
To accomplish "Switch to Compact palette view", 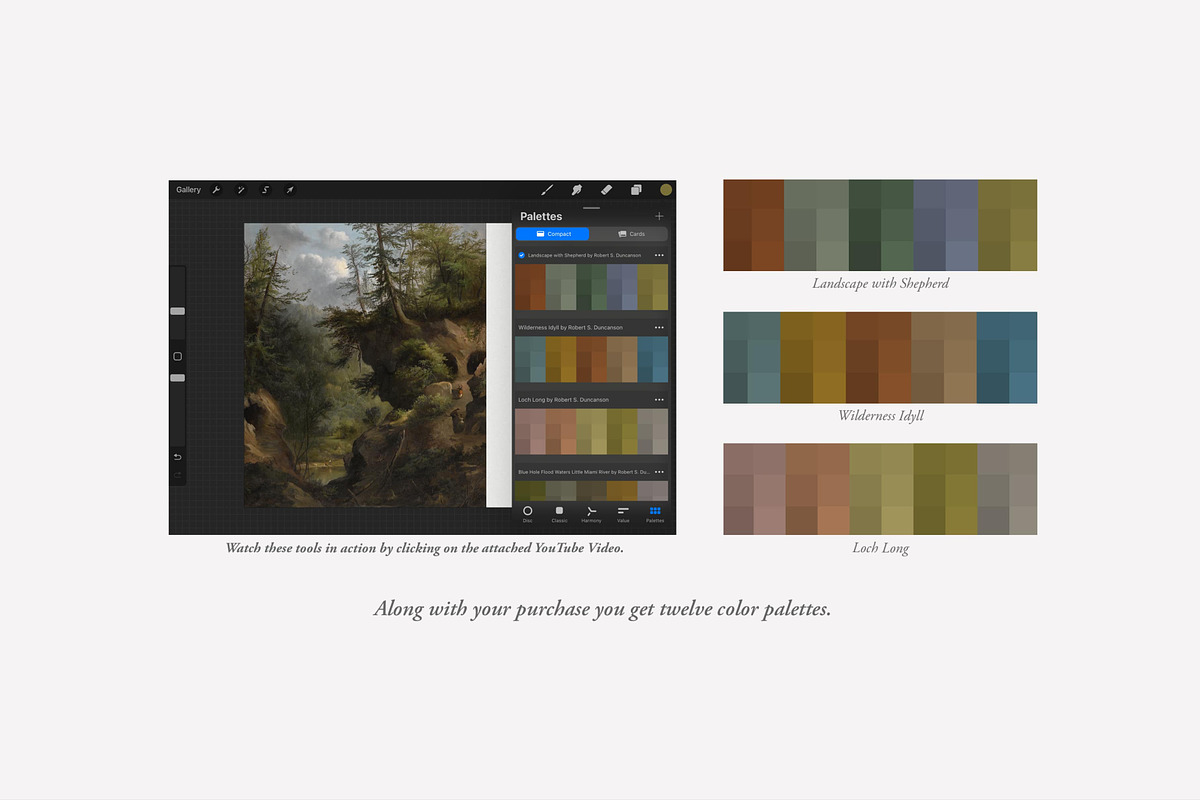I will (x=554, y=234).
